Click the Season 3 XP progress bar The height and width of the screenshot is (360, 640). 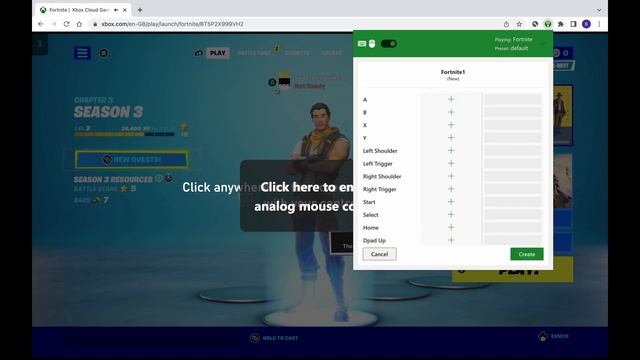(124, 134)
